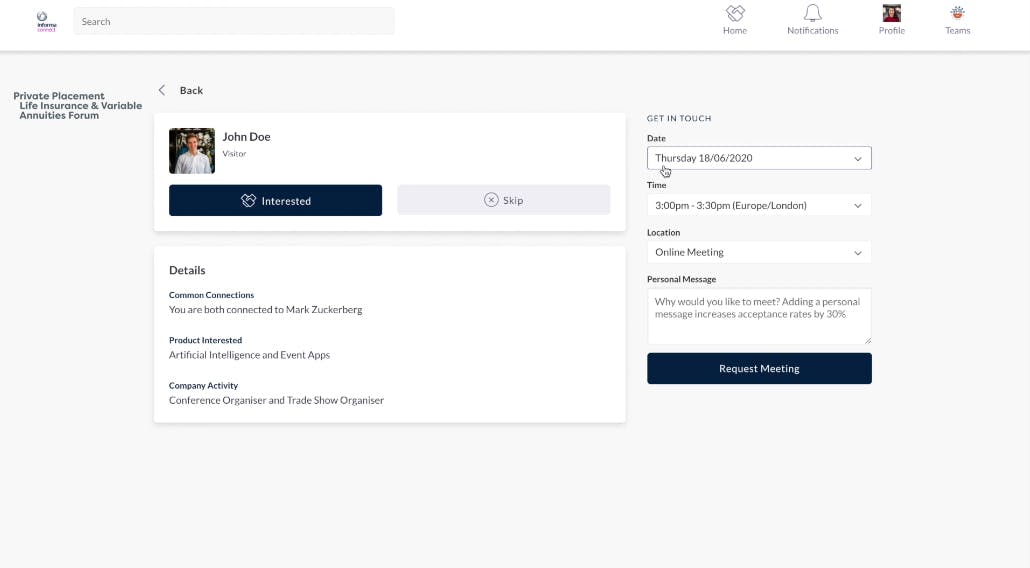Open the Teams icon
Image resolution: width=1030 pixels, height=568 pixels.
pyautogui.click(x=957, y=13)
